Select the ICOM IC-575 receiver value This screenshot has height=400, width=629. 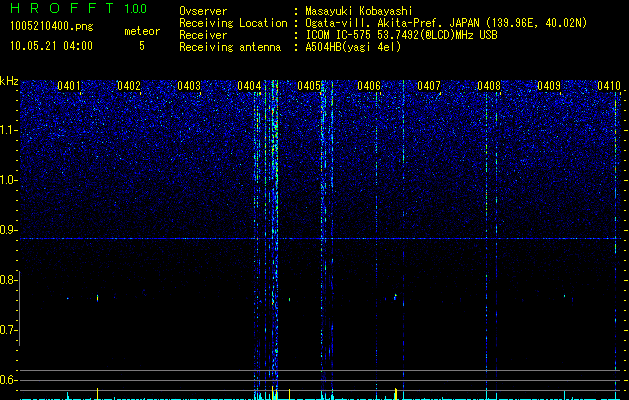point(401,35)
